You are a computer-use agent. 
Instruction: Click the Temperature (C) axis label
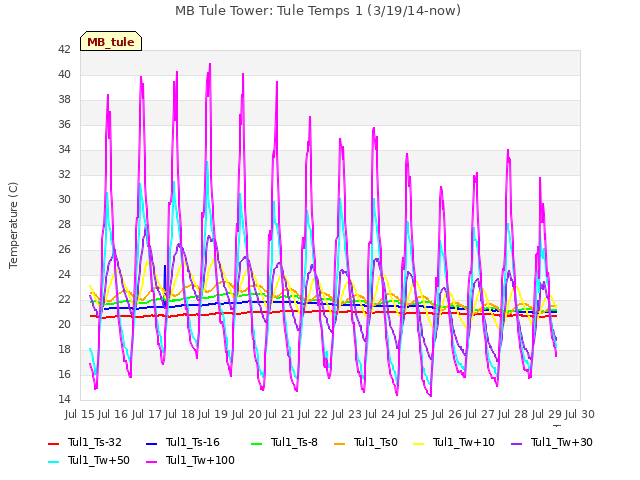13,225
